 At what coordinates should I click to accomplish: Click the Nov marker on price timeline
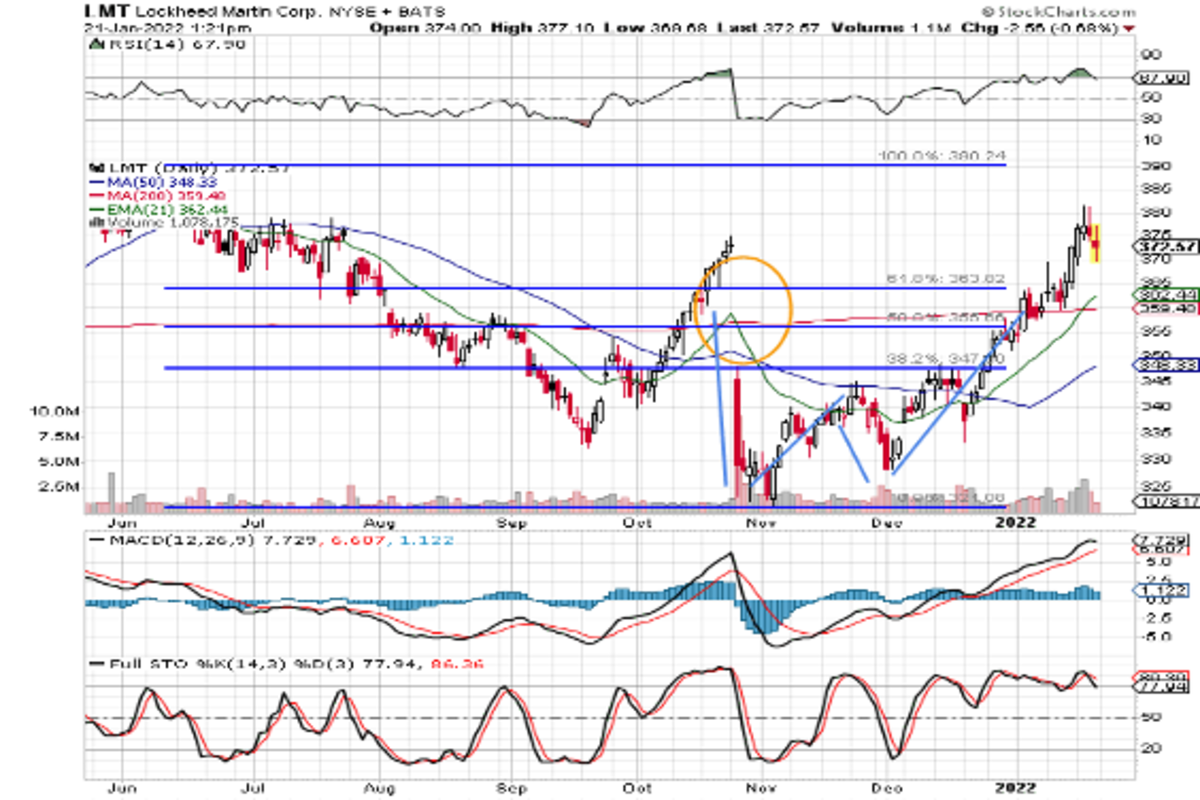pyautogui.click(x=762, y=522)
